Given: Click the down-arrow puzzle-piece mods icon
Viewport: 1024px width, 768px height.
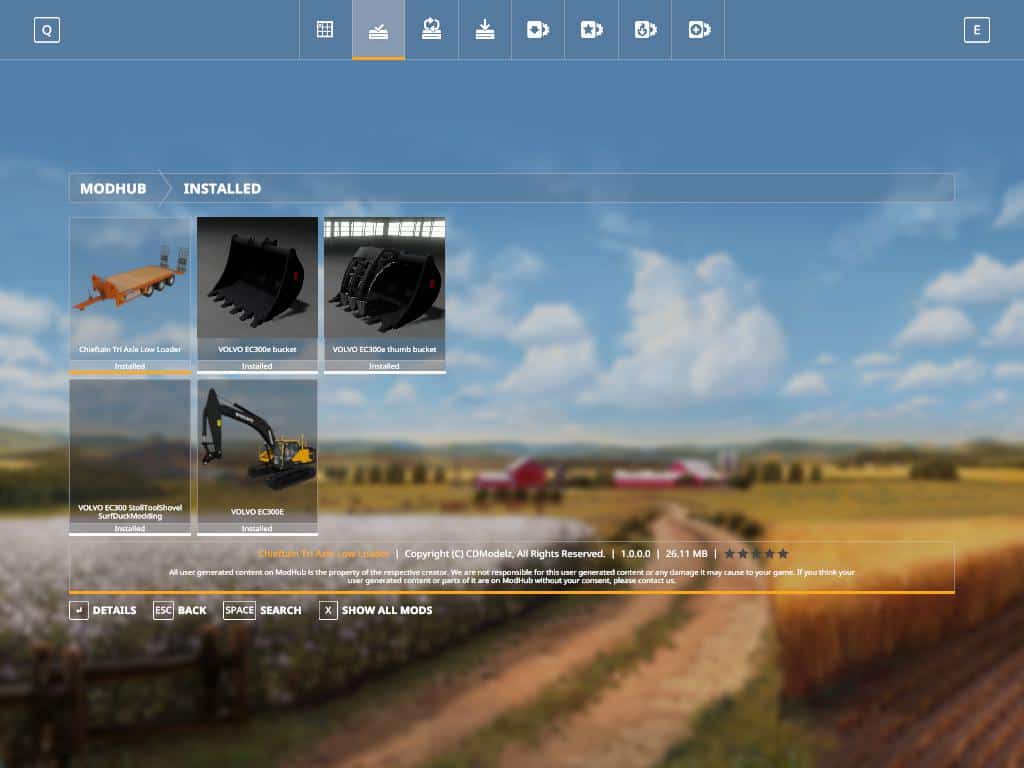Looking at the screenshot, I should pyautogui.click(x=645, y=30).
